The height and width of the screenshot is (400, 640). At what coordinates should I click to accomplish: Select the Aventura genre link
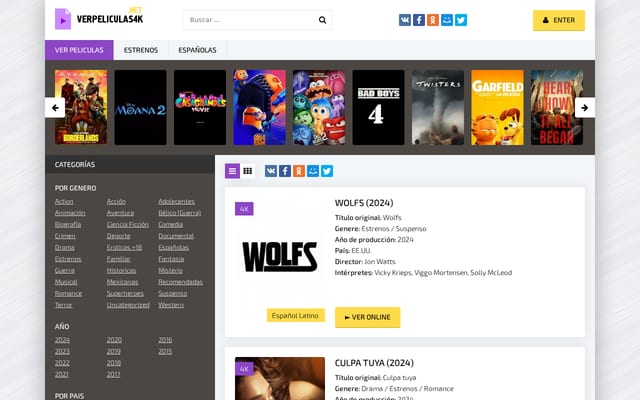click(120, 213)
